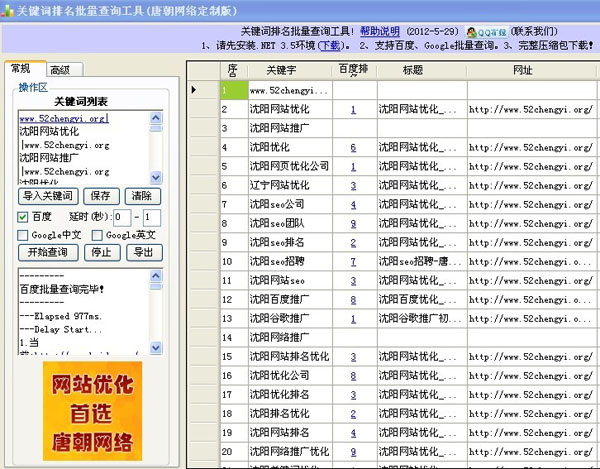This screenshot has width=600, height=469.
Task: Open rank link 3 for 辽宁网站优化
Action: point(353,186)
